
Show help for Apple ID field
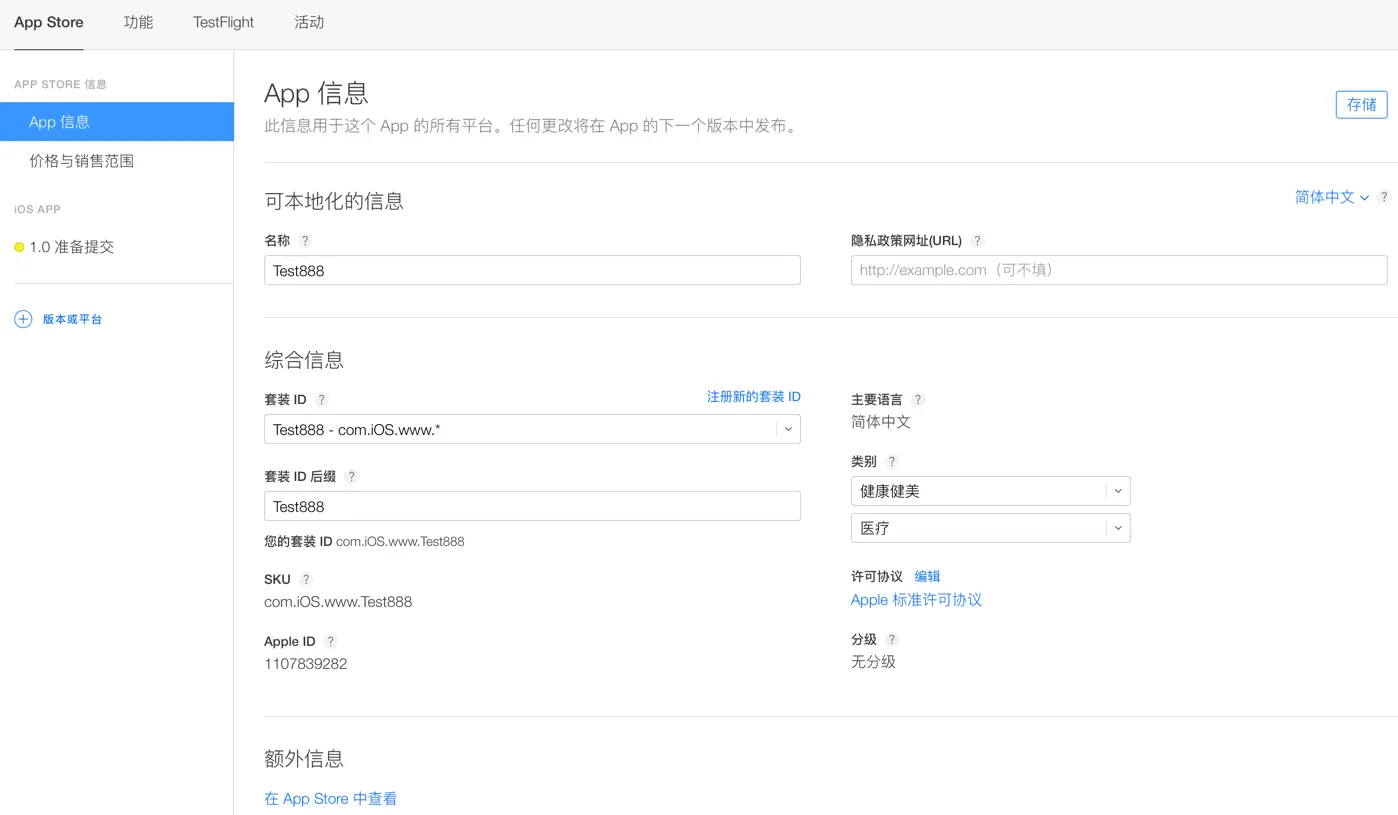pyautogui.click(x=331, y=642)
